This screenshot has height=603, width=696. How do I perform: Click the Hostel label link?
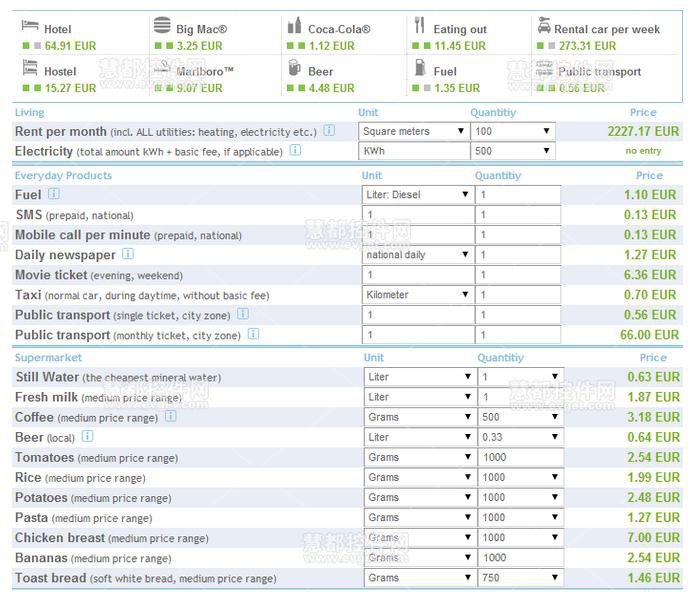pyautogui.click(x=60, y=72)
